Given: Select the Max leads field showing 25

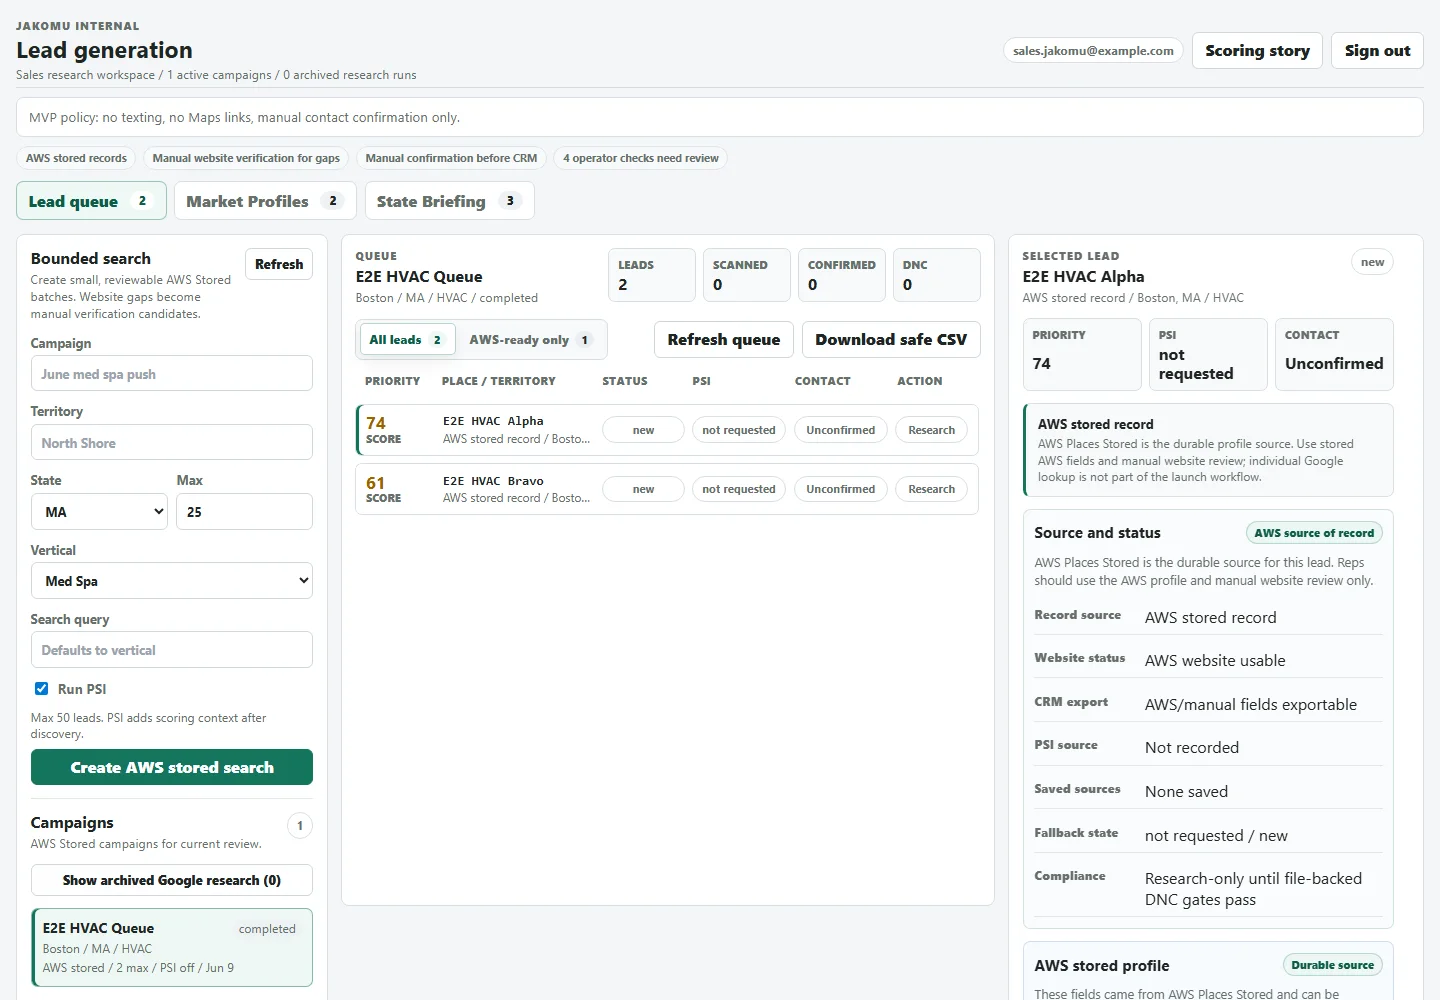Looking at the screenshot, I should click(x=244, y=512).
